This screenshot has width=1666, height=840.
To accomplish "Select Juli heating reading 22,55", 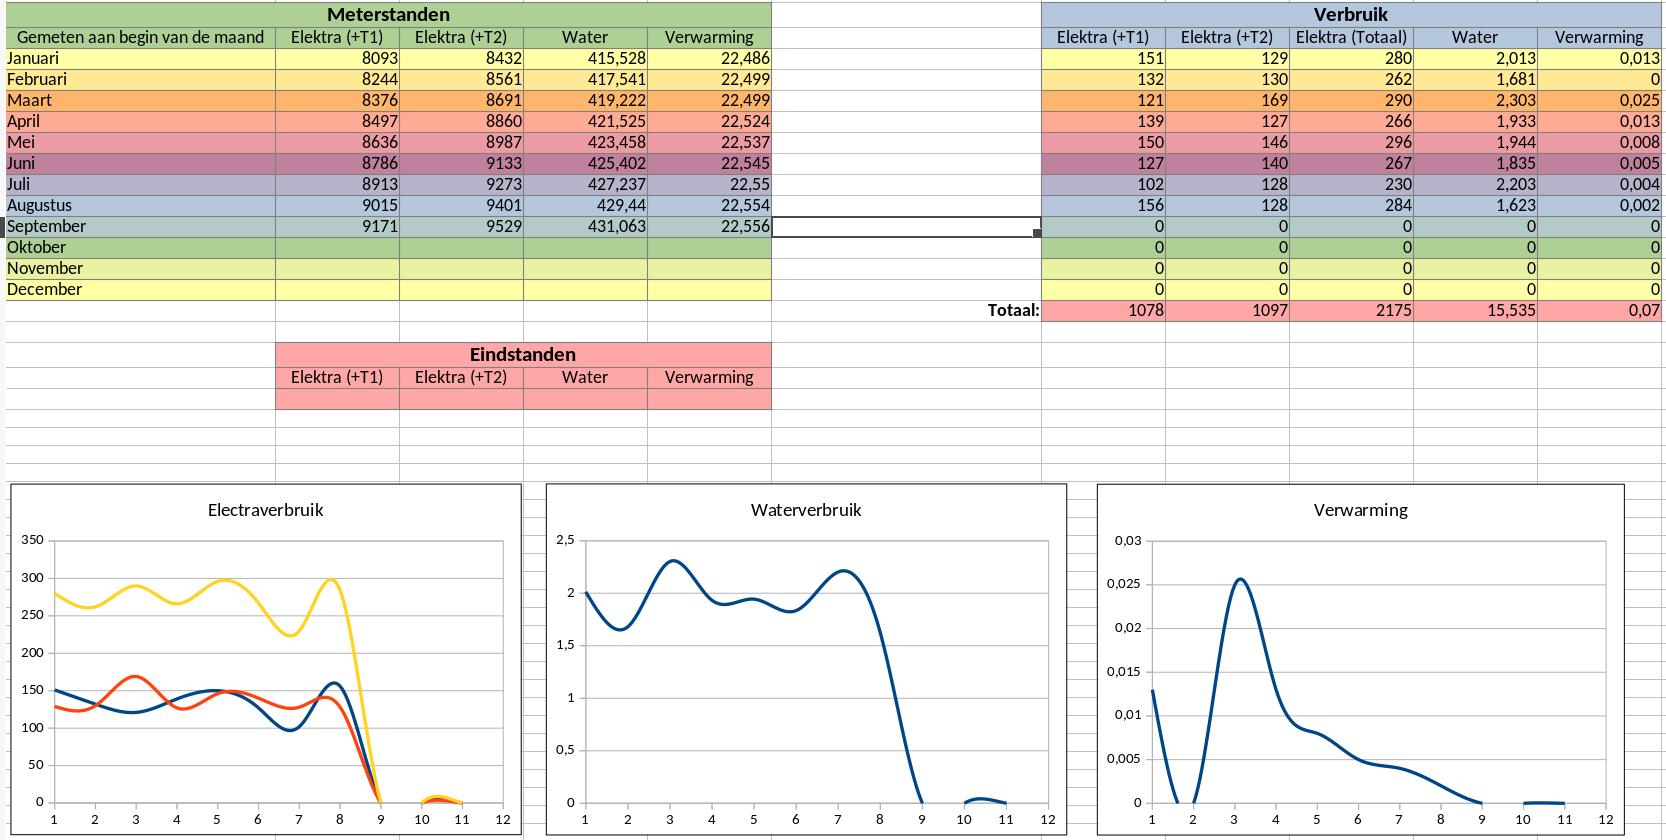I will point(709,184).
